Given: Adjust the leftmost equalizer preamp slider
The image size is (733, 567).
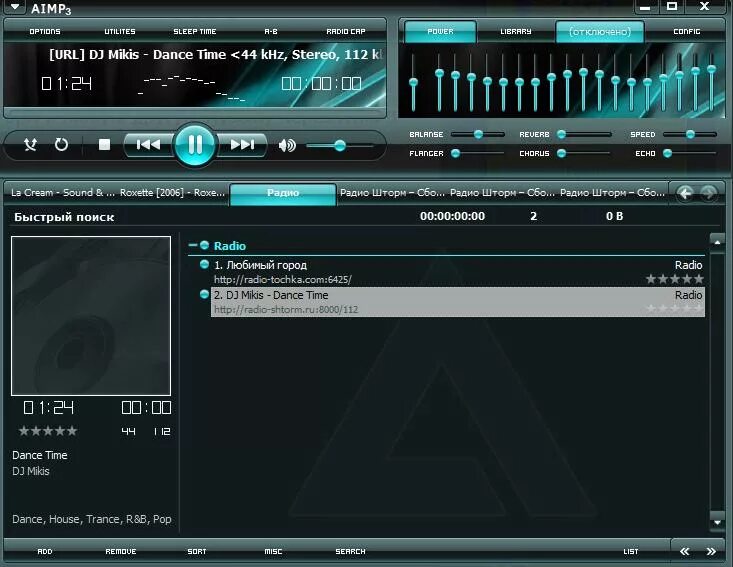Looking at the screenshot, I should [x=413, y=82].
